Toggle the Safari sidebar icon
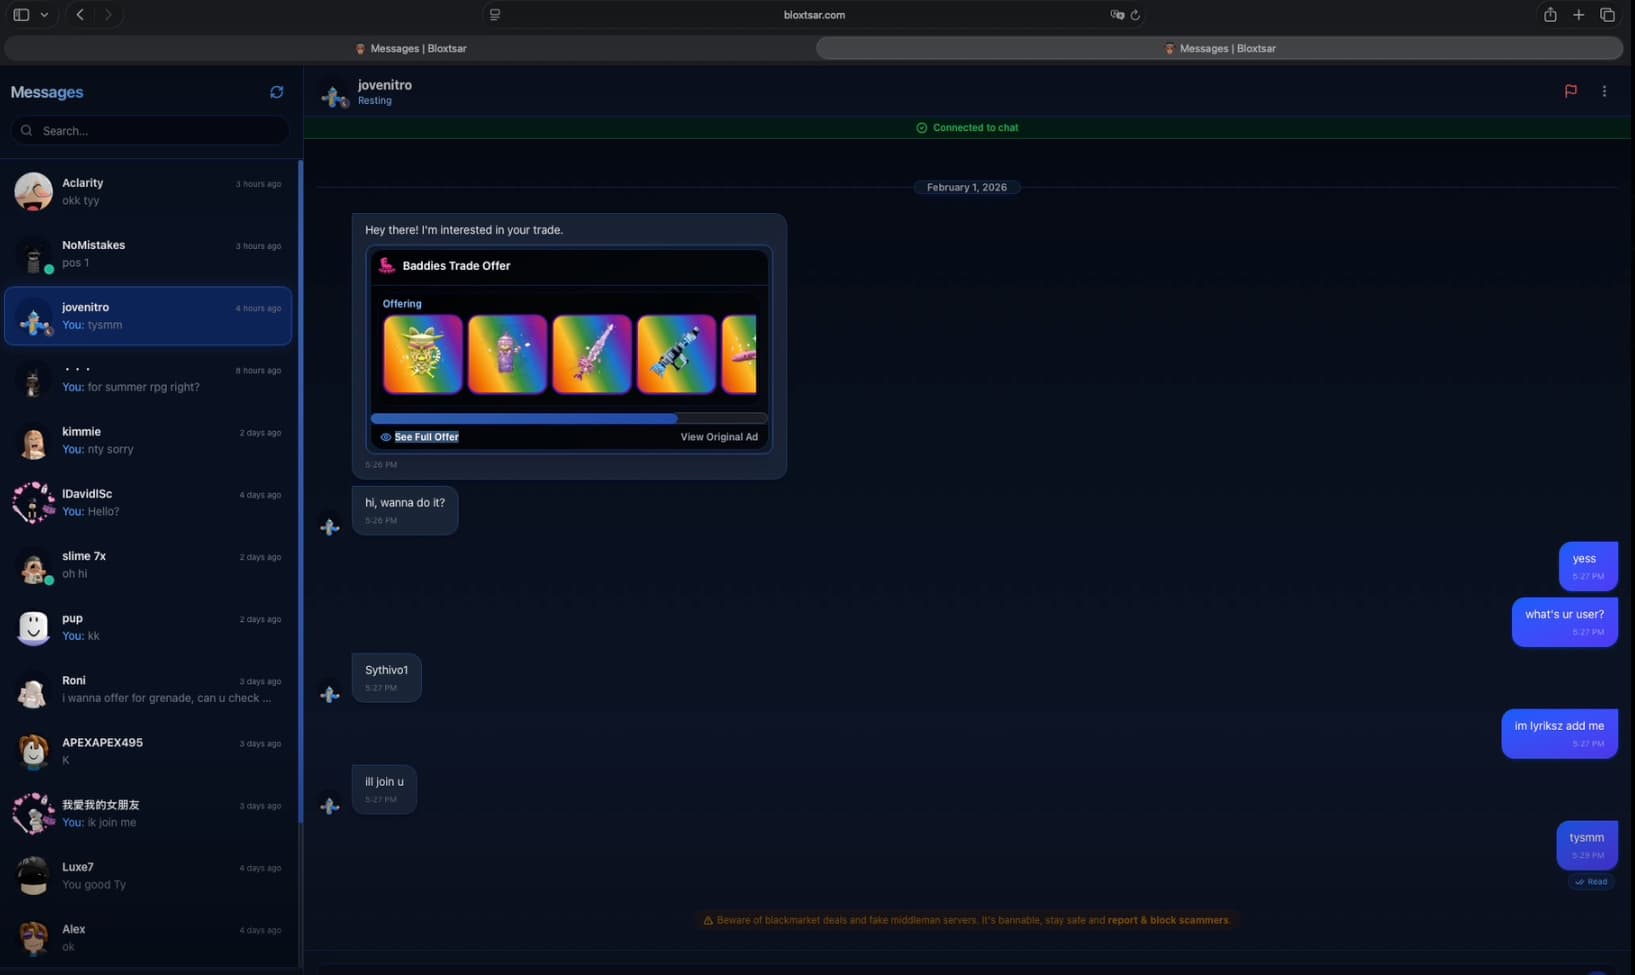The height and width of the screenshot is (975, 1635). click(x=21, y=15)
